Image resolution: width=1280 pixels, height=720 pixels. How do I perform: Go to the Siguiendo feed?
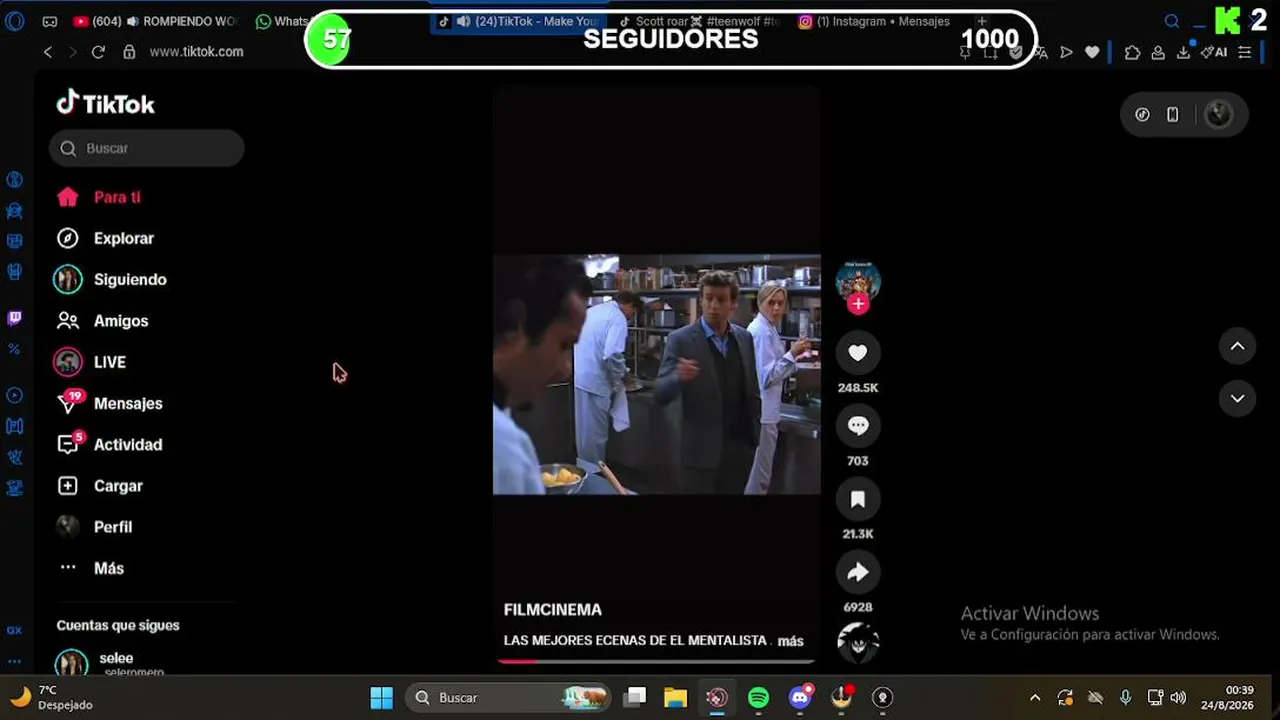tap(111, 280)
